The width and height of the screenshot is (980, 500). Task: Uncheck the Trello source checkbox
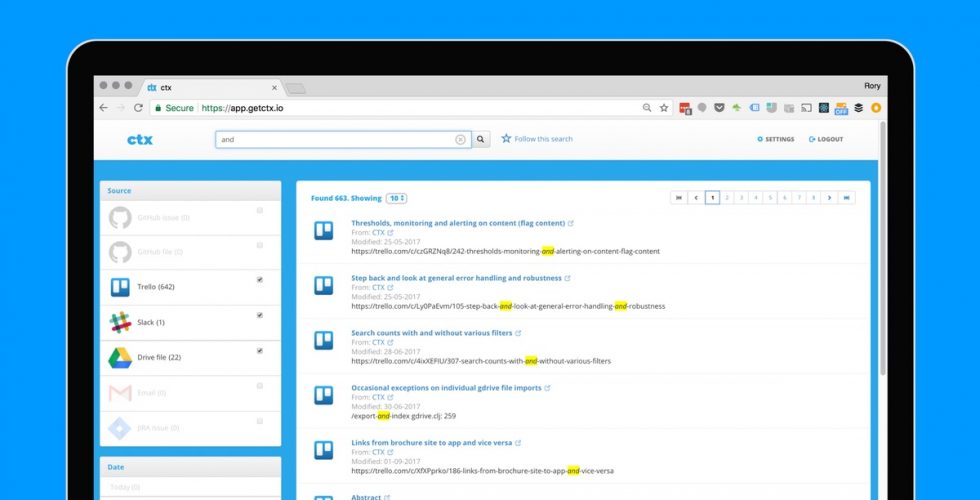click(x=260, y=280)
